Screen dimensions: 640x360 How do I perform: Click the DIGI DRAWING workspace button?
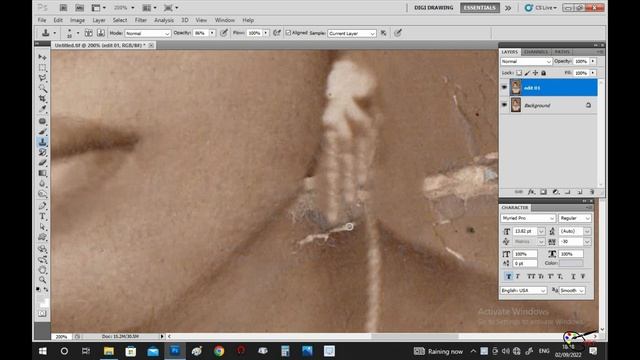click(433, 8)
